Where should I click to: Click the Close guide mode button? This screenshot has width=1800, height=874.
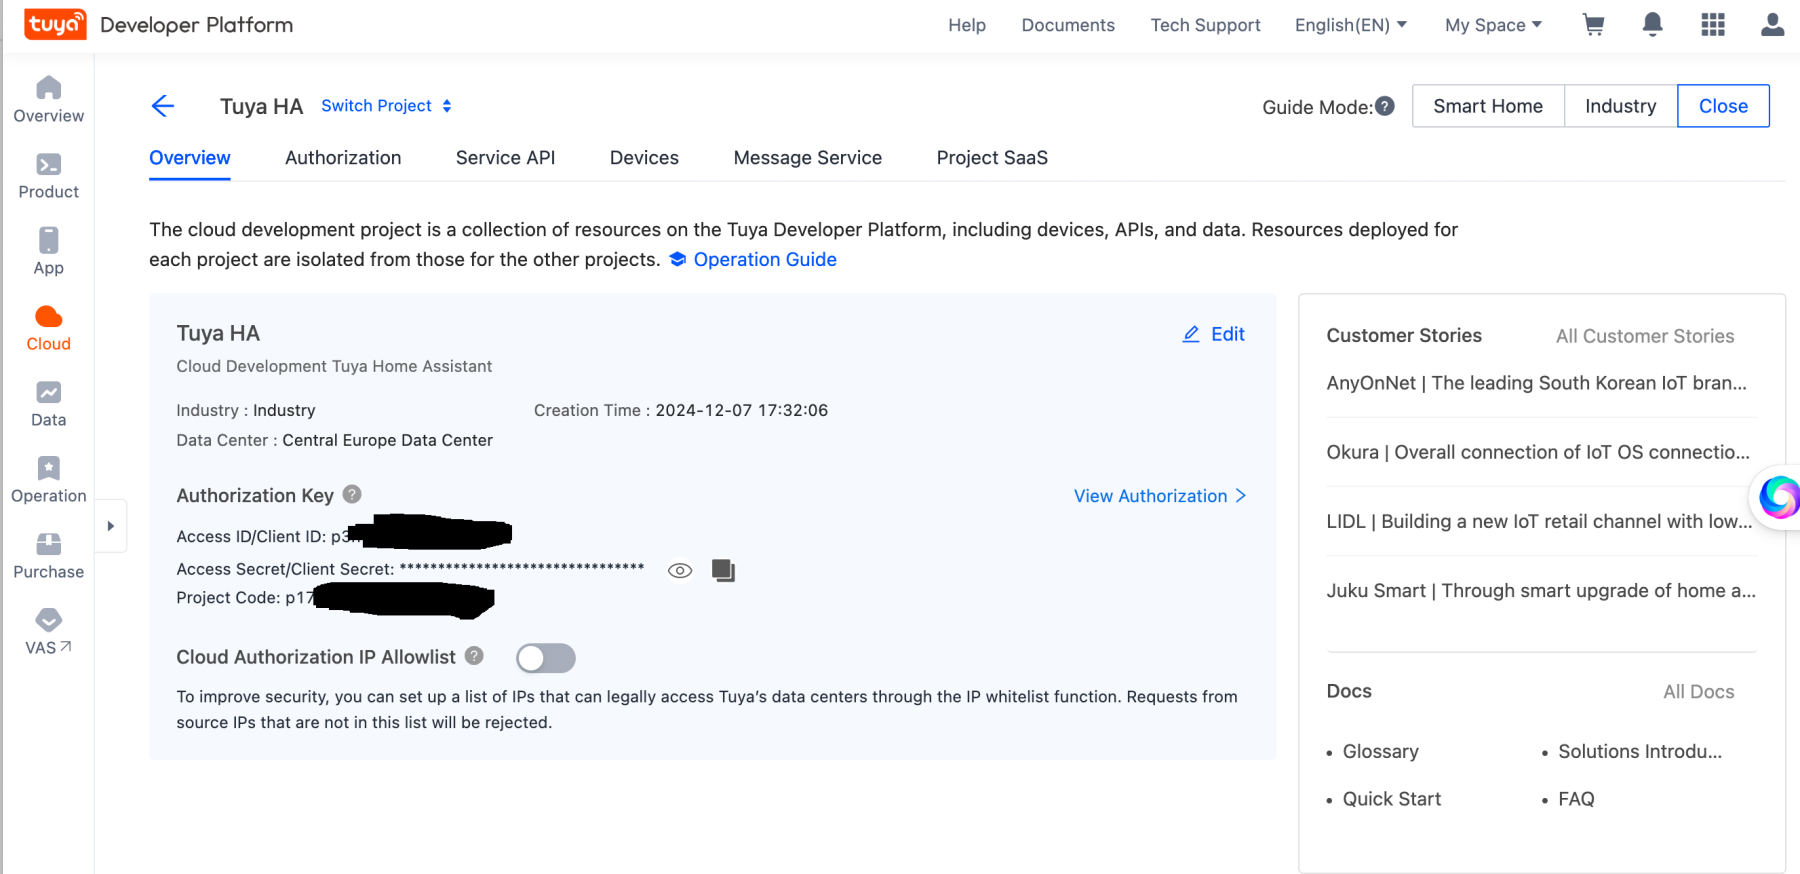tap(1723, 106)
